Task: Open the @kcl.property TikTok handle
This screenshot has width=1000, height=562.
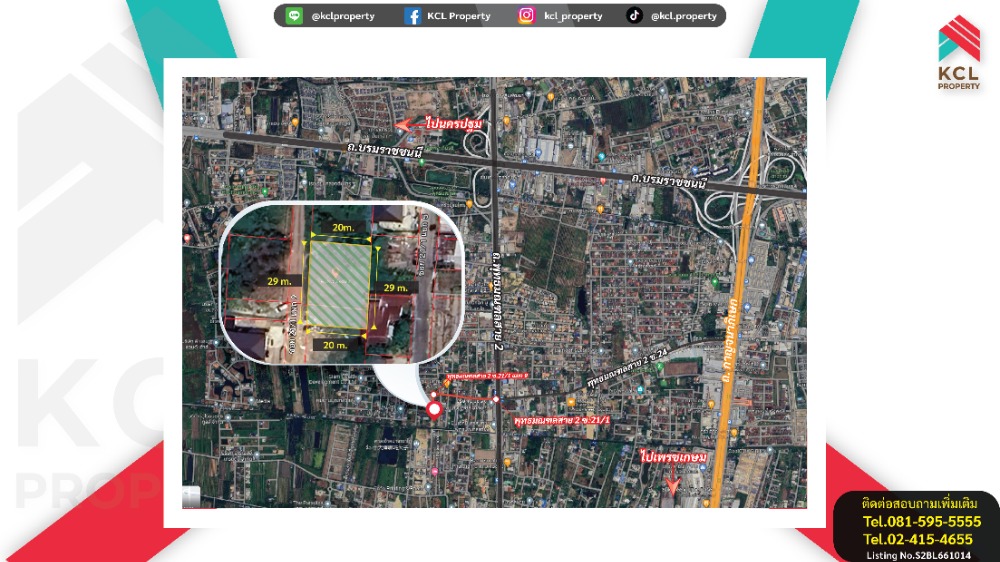Action: tap(684, 16)
